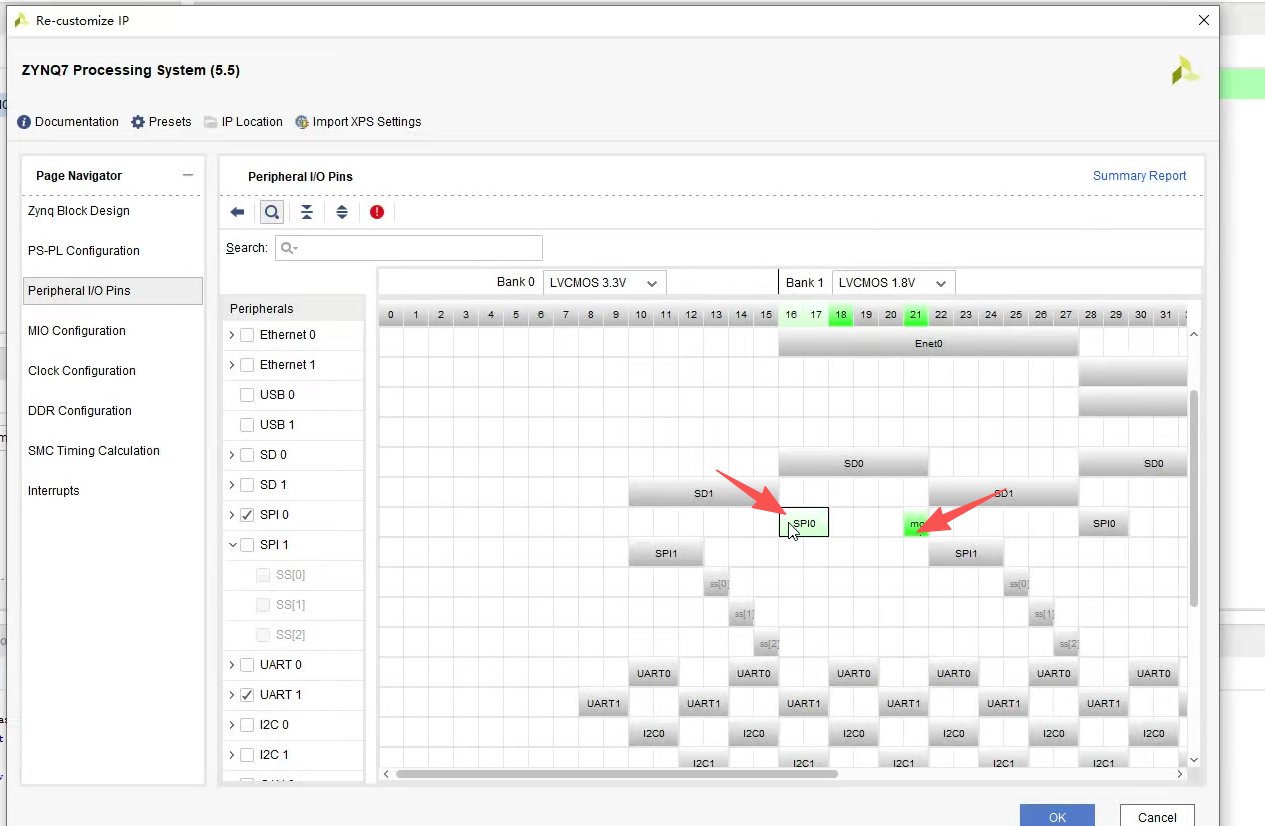Select Peripheral I/O Pins page

click(113, 291)
